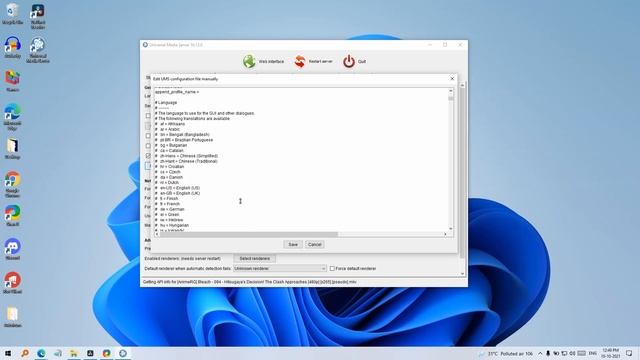Click the 'zh-Hans = Chinese (Simplified)' line
This screenshot has width=640, height=360.
point(187,156)
